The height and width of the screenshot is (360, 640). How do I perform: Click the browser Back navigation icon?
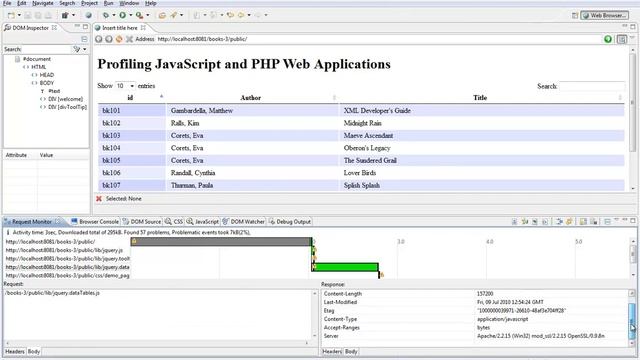[98, 39]
